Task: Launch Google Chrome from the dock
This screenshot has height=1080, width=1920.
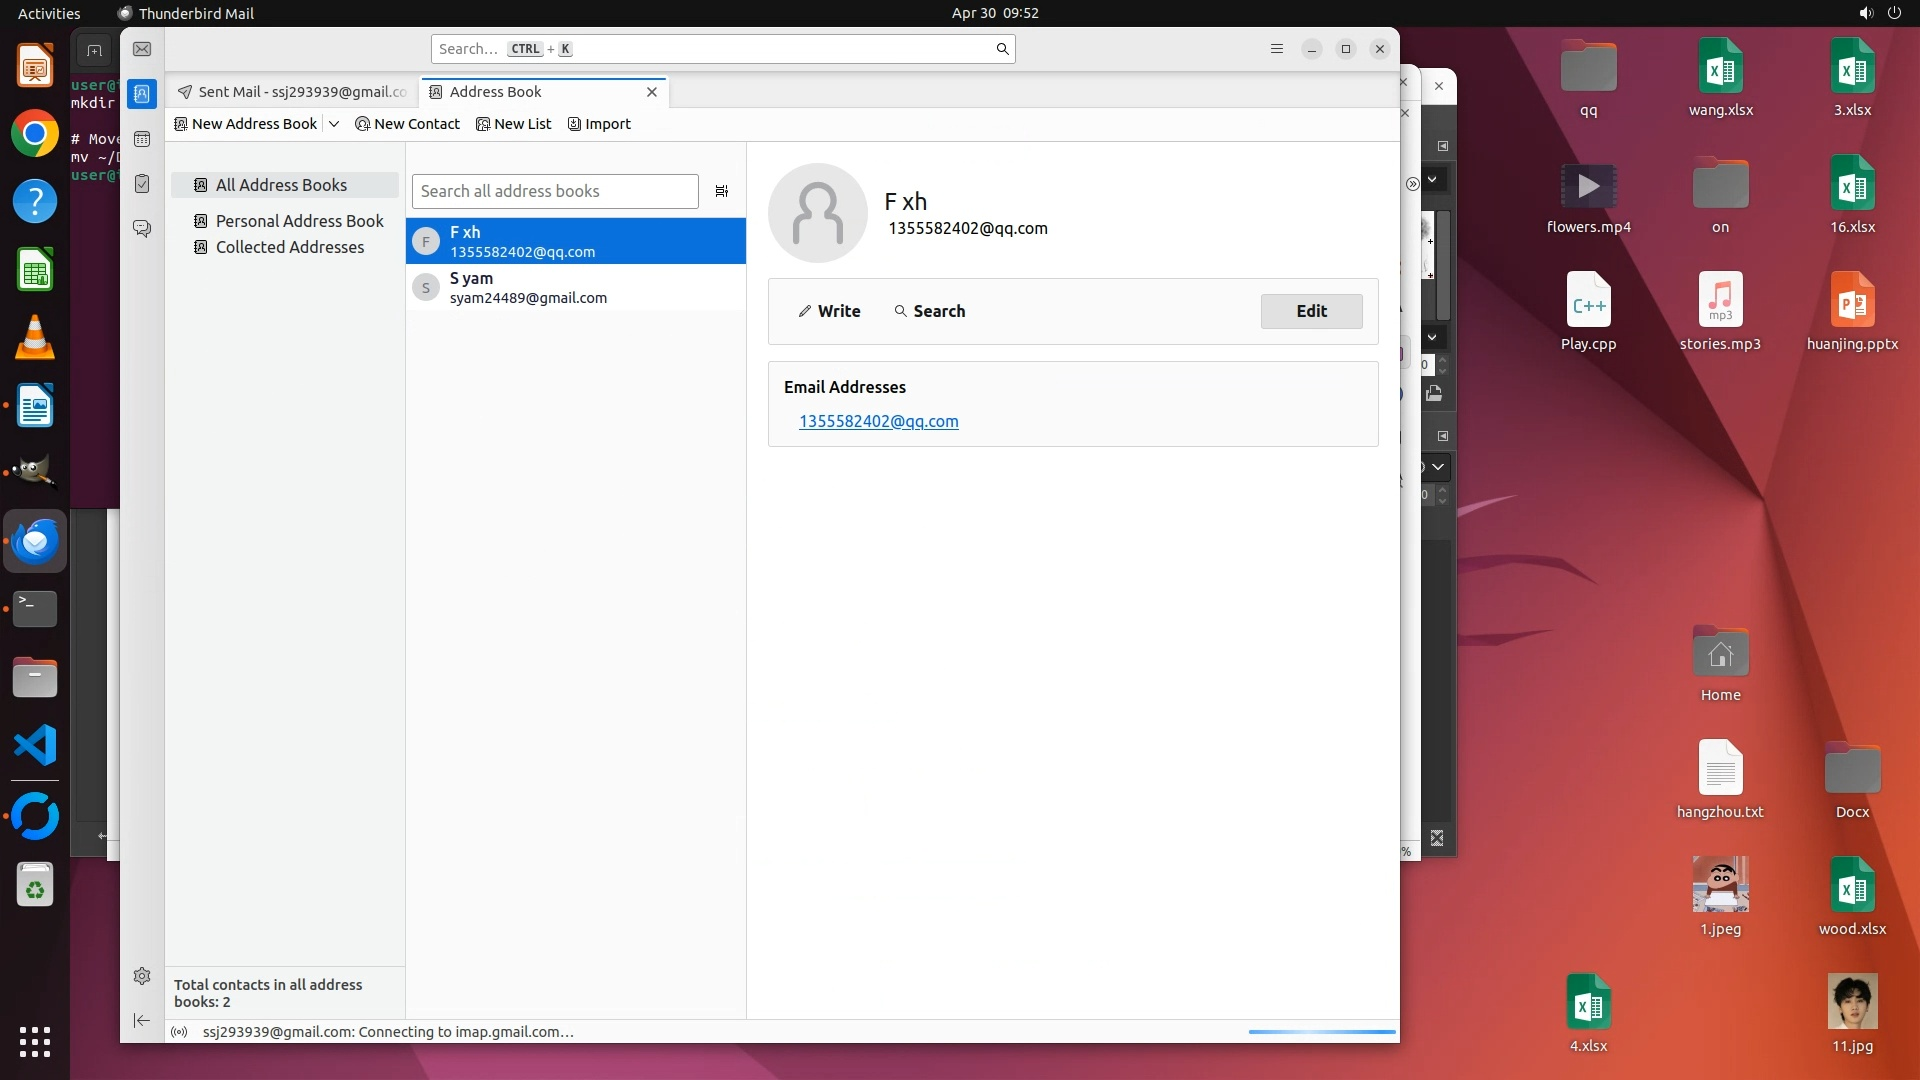Action: (35, 134)
